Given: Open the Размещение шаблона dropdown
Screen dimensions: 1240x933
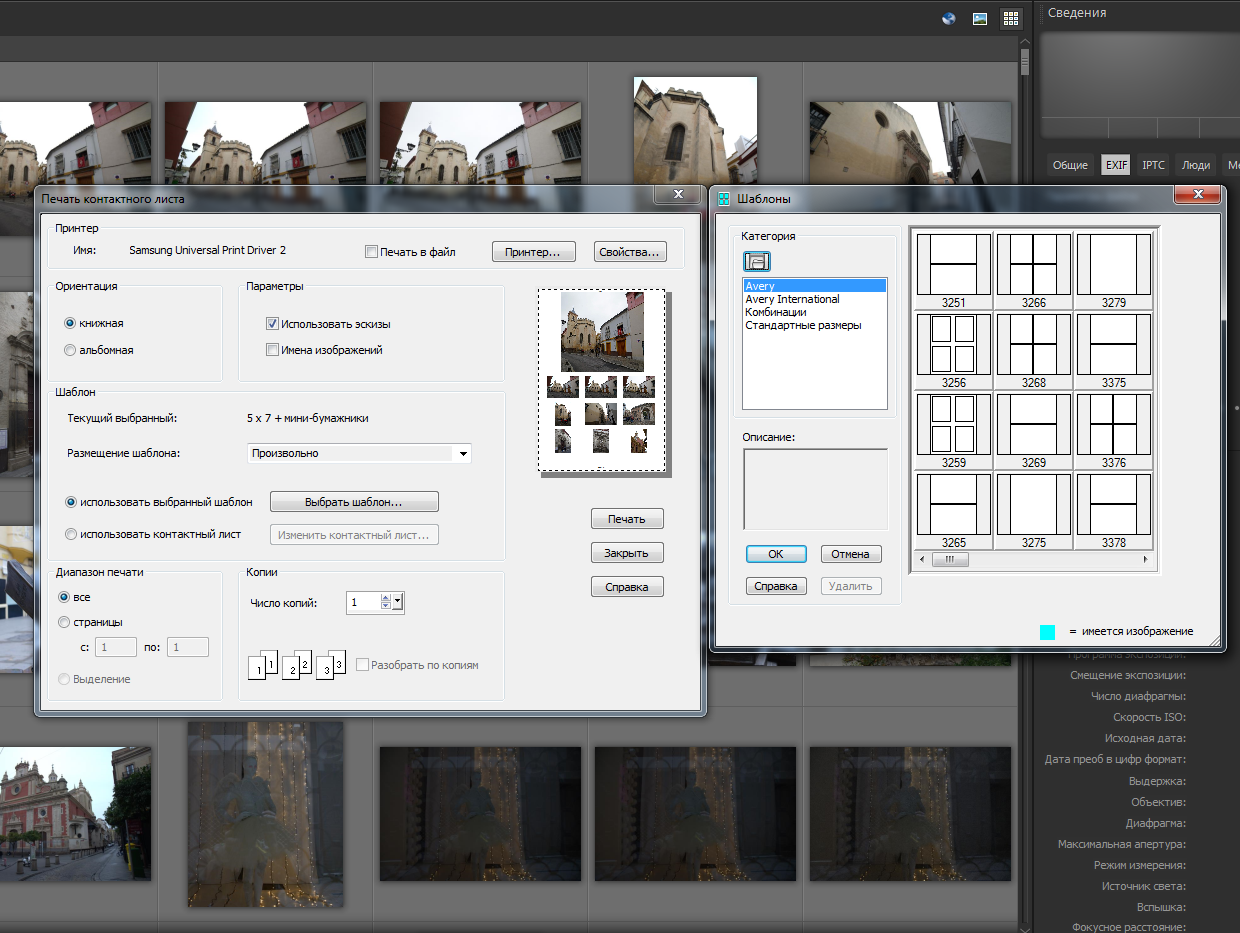Looking at the screenshot, I should (x=462, y=453).
